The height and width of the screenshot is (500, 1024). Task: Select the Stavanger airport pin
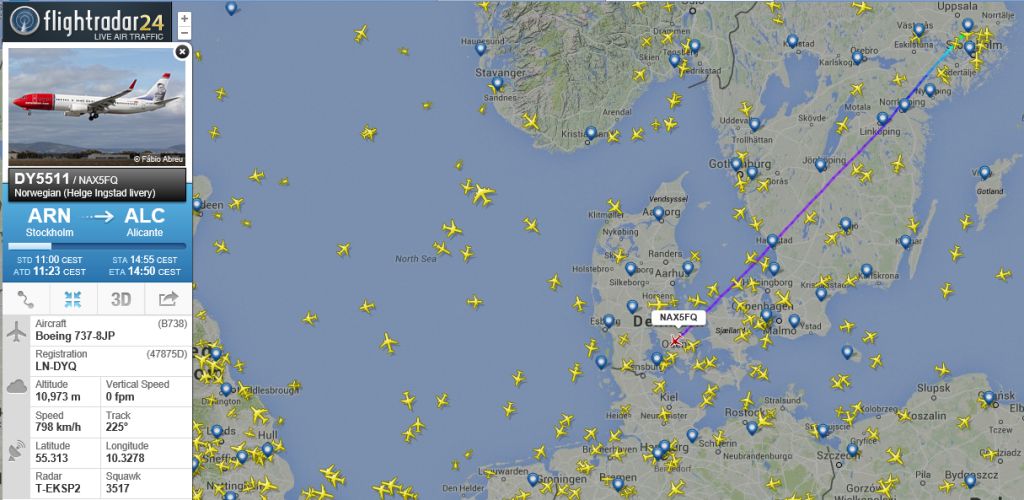(x=498, y=84)
